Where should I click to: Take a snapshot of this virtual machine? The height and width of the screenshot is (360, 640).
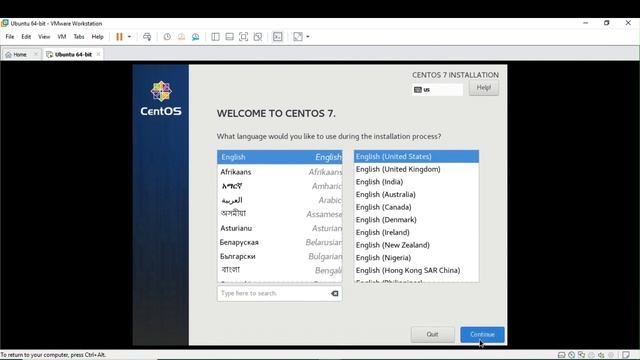(167, 37)
